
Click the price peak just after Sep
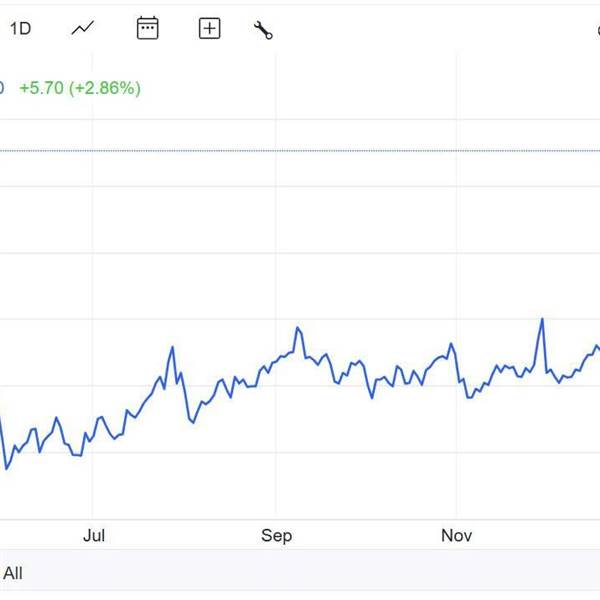[x=298, y=328]
